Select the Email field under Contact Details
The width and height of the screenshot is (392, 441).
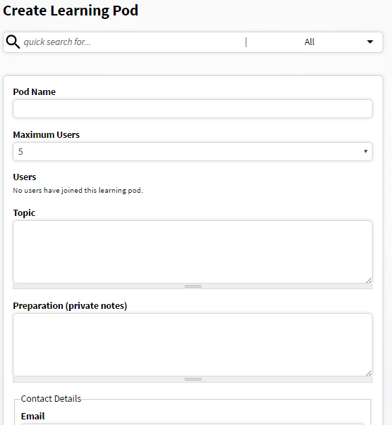point(193,424)
